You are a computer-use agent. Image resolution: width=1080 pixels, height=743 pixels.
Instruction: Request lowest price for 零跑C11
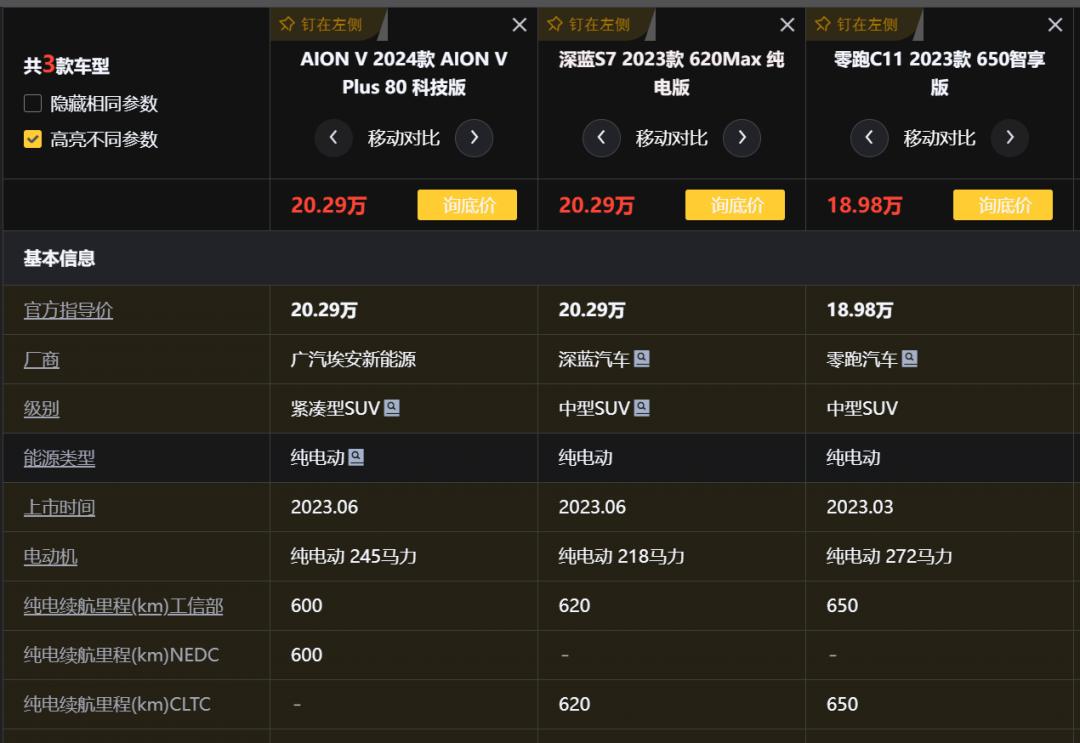click(1002, 205)
